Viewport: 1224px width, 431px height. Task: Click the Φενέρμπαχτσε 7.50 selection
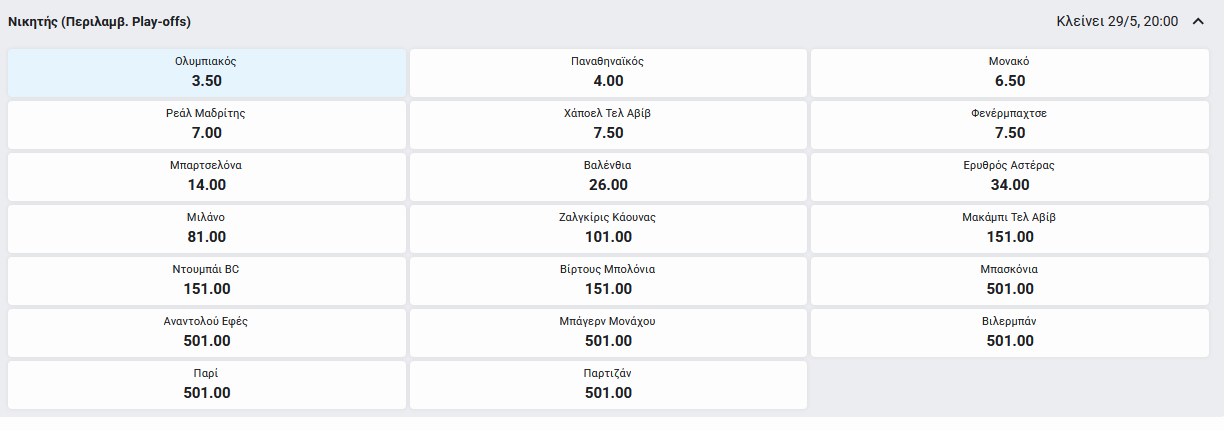pos(1009,124)
